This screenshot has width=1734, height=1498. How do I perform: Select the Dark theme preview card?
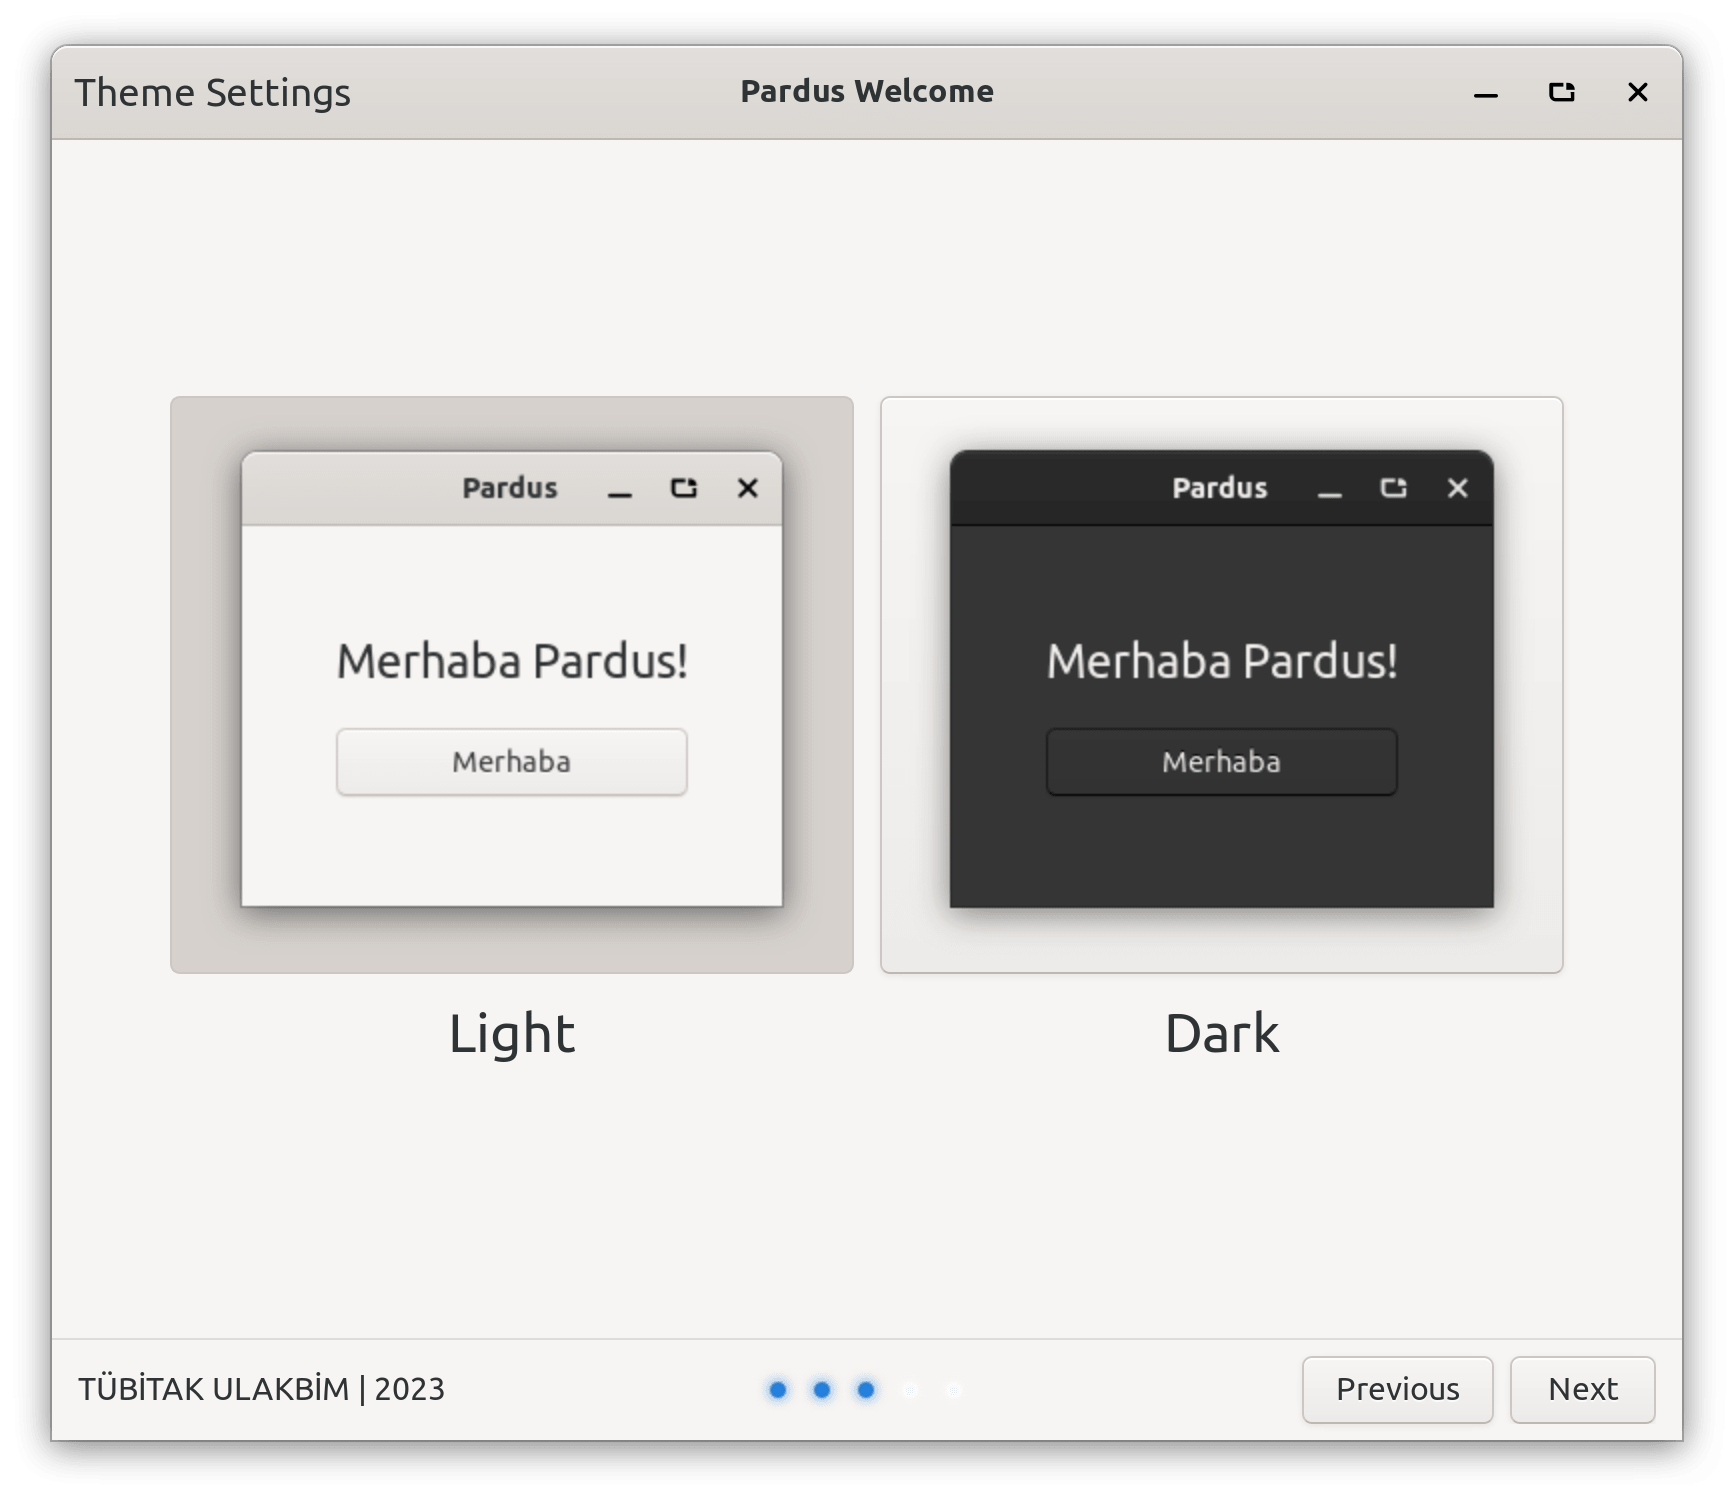pyautogui.click(x=1221, y=684)
